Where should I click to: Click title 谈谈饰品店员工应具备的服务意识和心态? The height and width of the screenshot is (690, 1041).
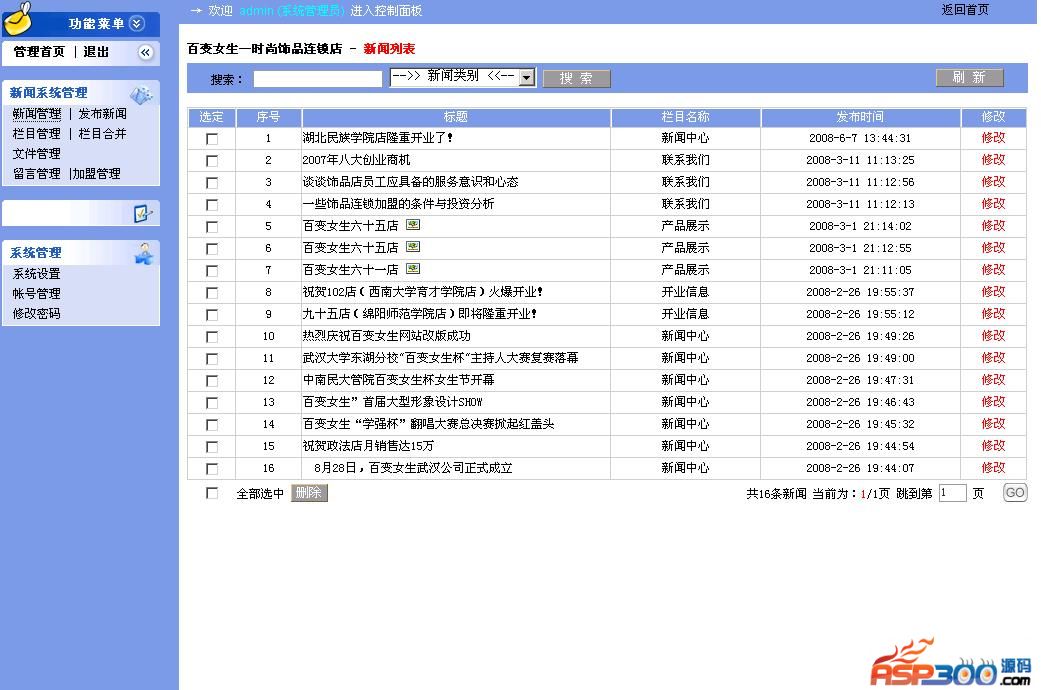pyautogui.click(x=410, y=182)
